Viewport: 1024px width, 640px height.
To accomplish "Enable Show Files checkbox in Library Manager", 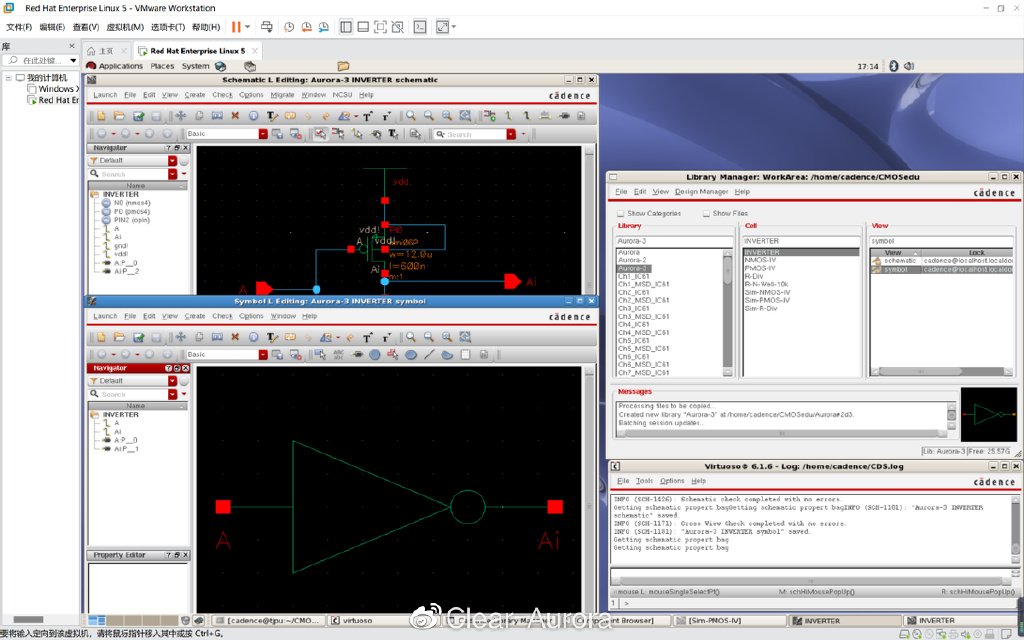I will tap(706, 213).
